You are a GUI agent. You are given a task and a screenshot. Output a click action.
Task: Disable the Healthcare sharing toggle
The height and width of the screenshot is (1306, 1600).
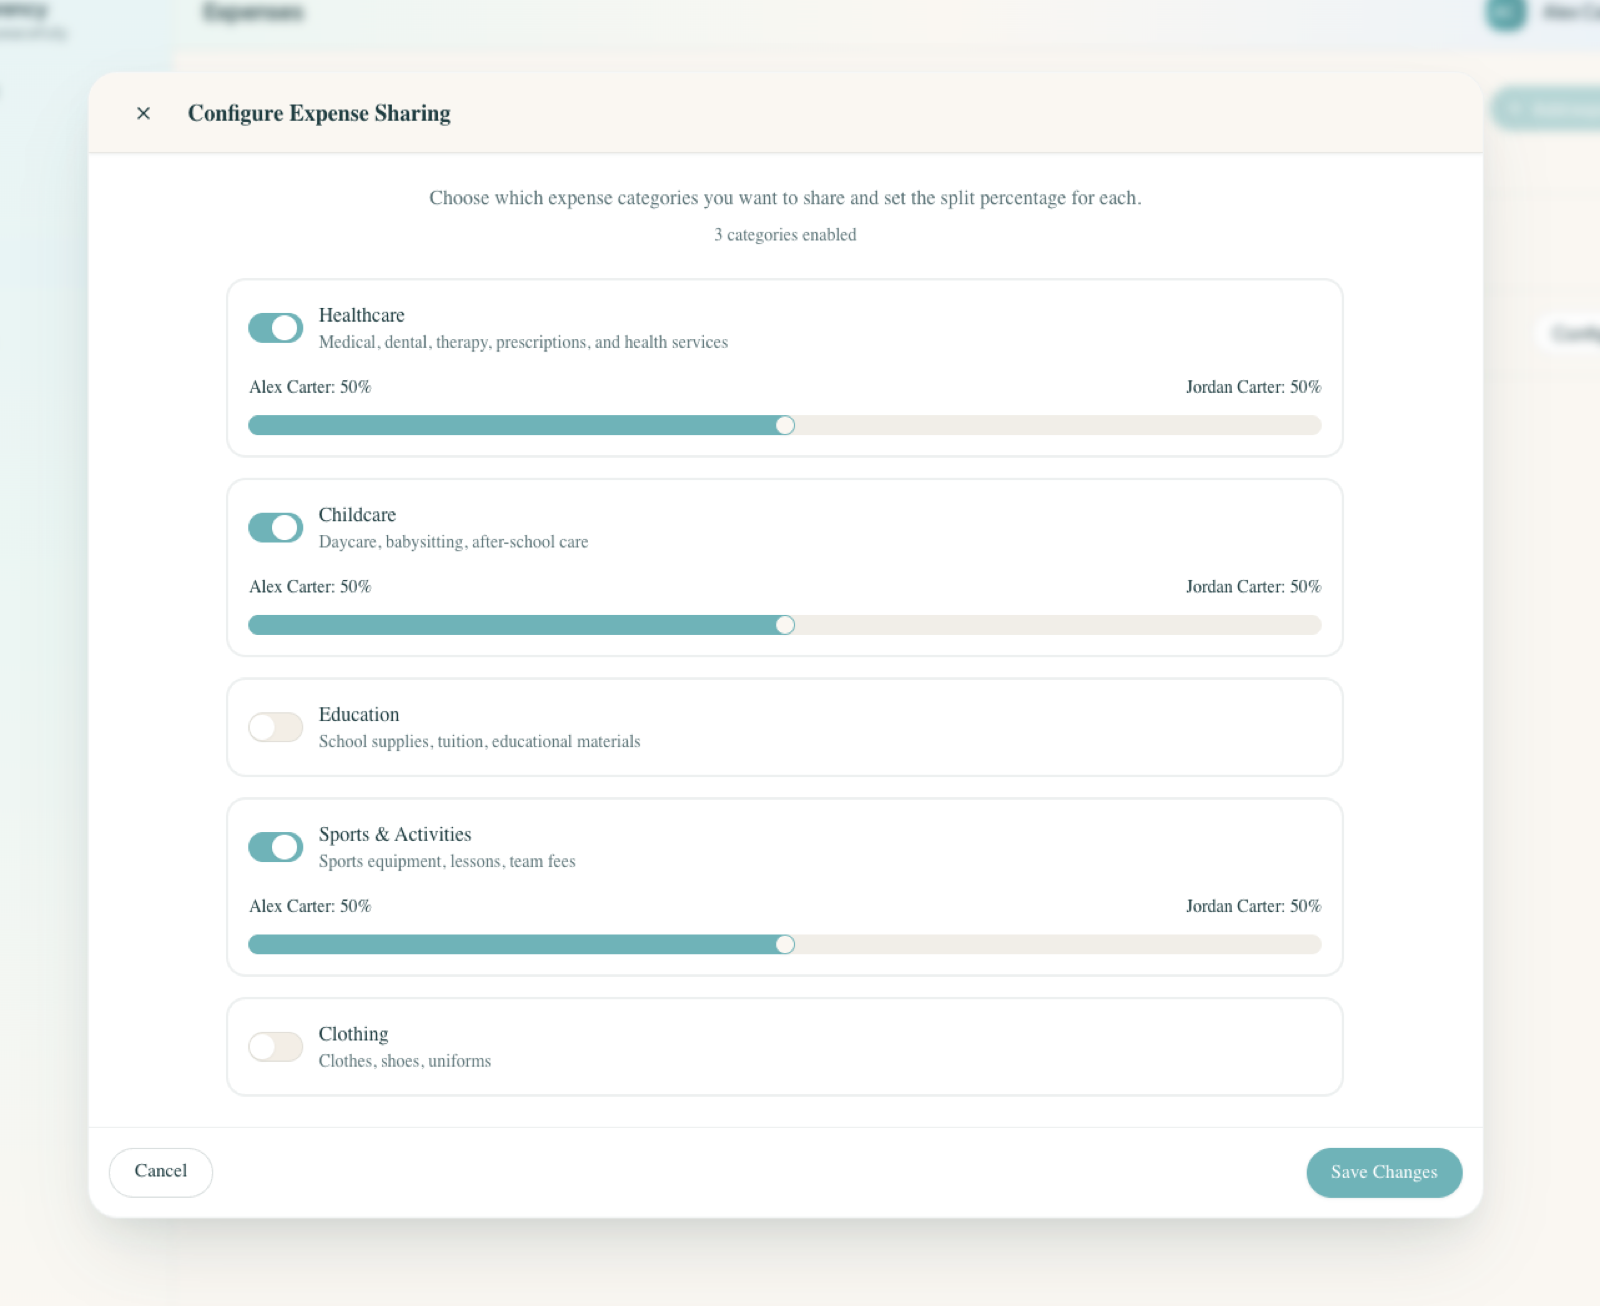point(275,327)
